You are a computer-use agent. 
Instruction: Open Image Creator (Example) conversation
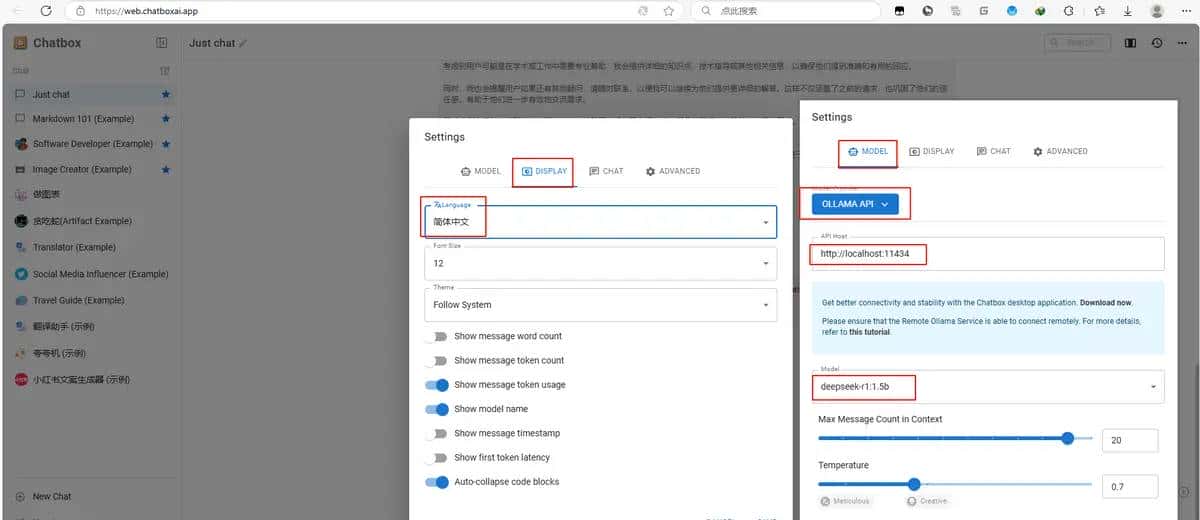coord(90,169)
